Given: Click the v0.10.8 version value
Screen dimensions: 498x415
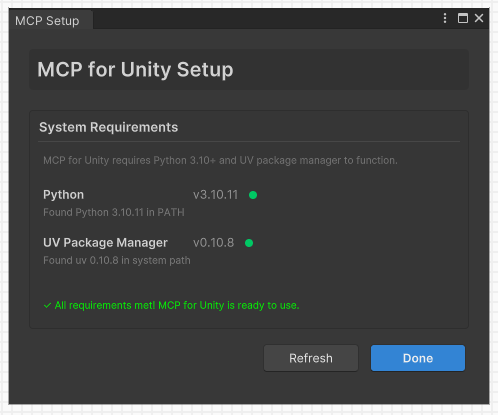Looking at the screenshot, I should (213, 243).
